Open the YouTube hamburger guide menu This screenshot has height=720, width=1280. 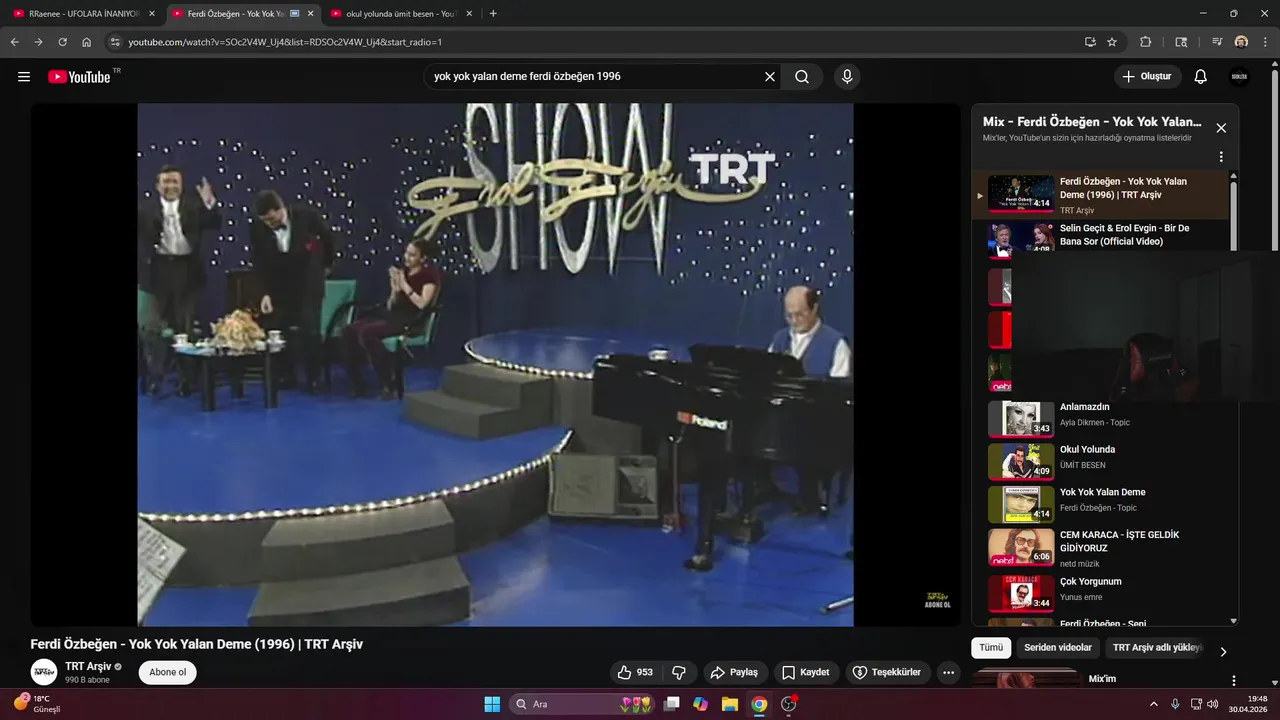pyautogui.click(x=24, y=77)
